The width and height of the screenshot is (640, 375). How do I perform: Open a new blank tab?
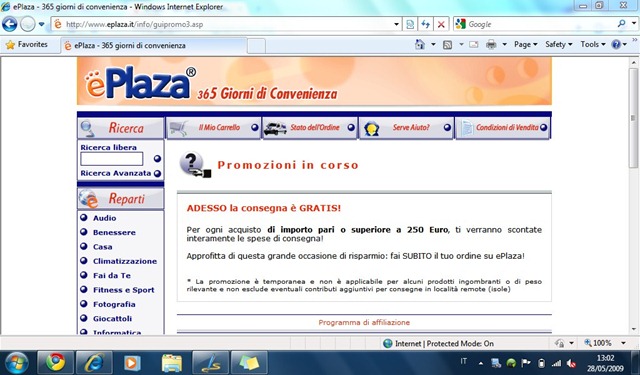click(x=256, y=46)
